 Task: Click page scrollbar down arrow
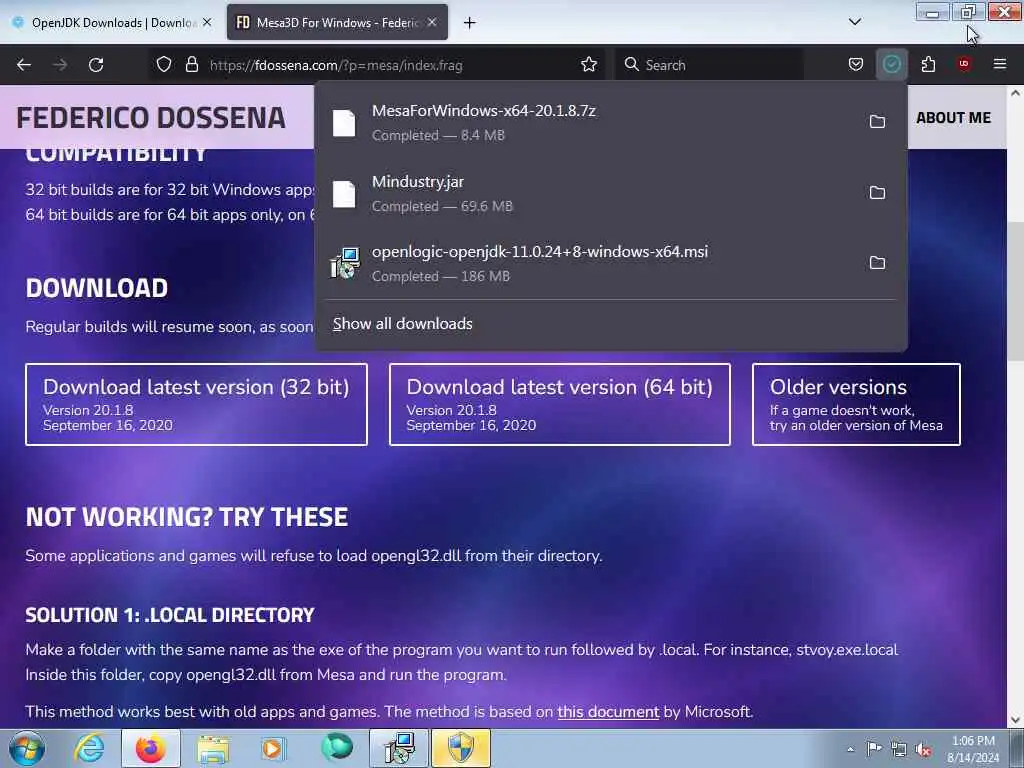pyautogui.click(x=1015, y=720)
